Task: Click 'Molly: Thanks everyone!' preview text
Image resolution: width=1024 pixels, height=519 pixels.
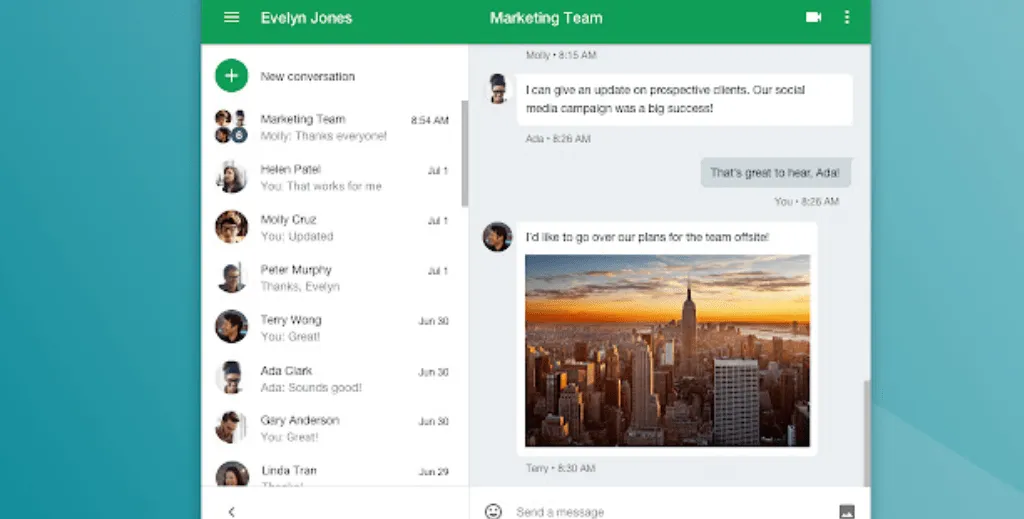Action: pos(323,136)
